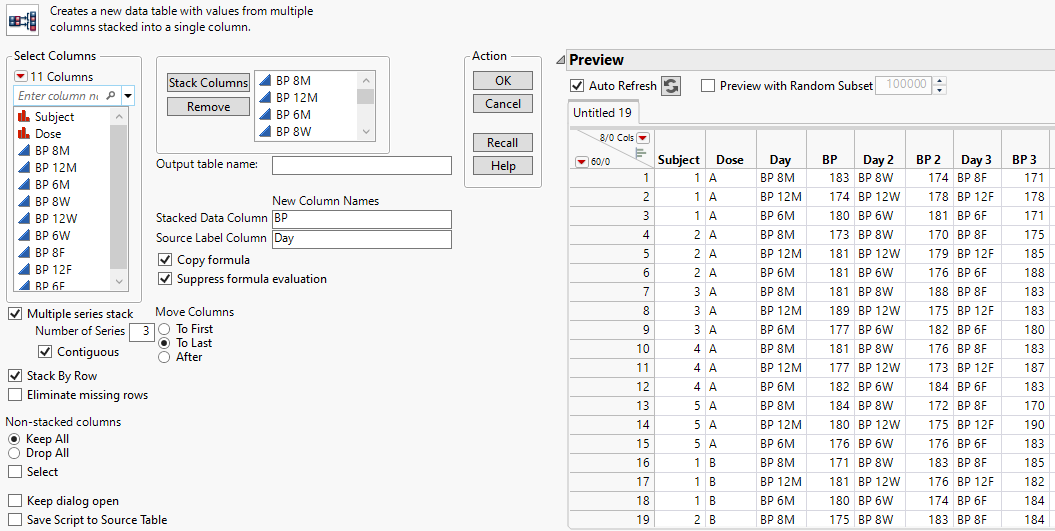This screenshot has width=1055, height=531.
Task: Select the Subject column in Select Columns
Action: pyautogui.click(x=54, y=117)
